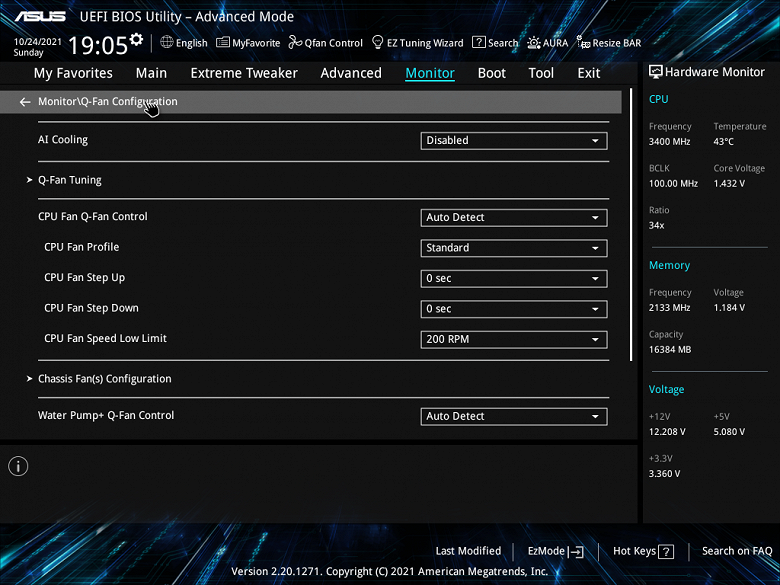
Task: Click the settings gear beside the clock
Action: click(x=136, y=39)
